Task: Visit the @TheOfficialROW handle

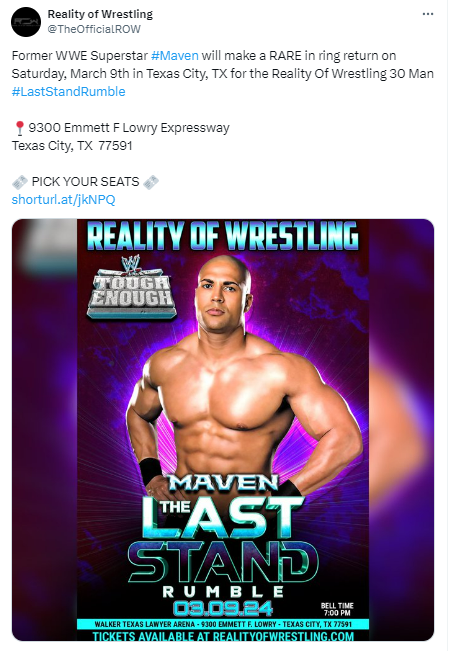Action: 94,29
